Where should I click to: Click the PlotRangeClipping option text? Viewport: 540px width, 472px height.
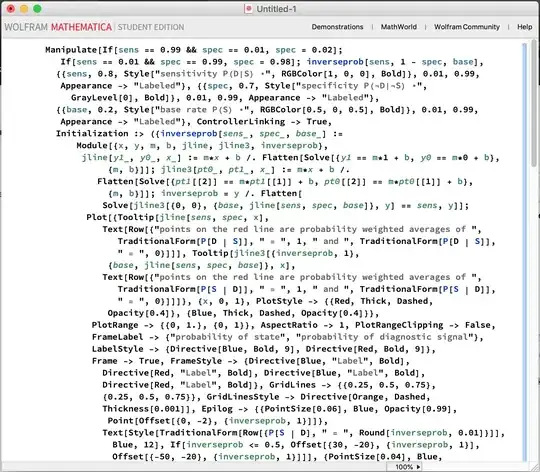click(x=399, y=325)
